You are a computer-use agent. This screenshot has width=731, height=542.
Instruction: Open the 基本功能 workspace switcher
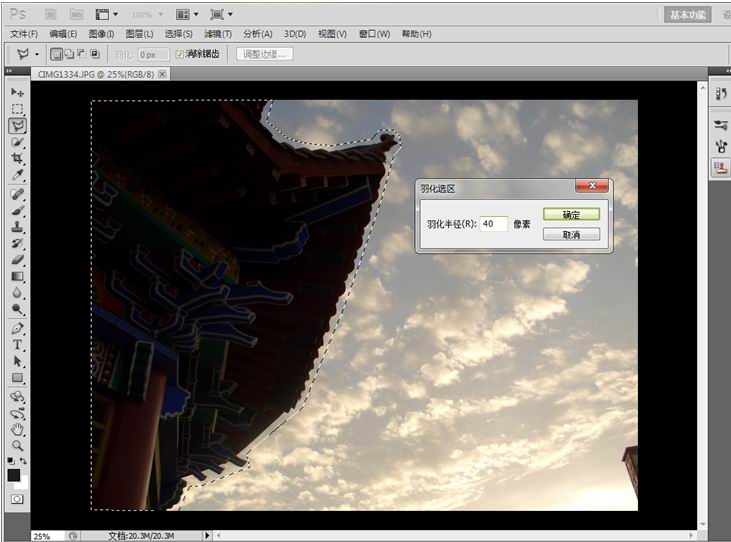tap(688, 15)
